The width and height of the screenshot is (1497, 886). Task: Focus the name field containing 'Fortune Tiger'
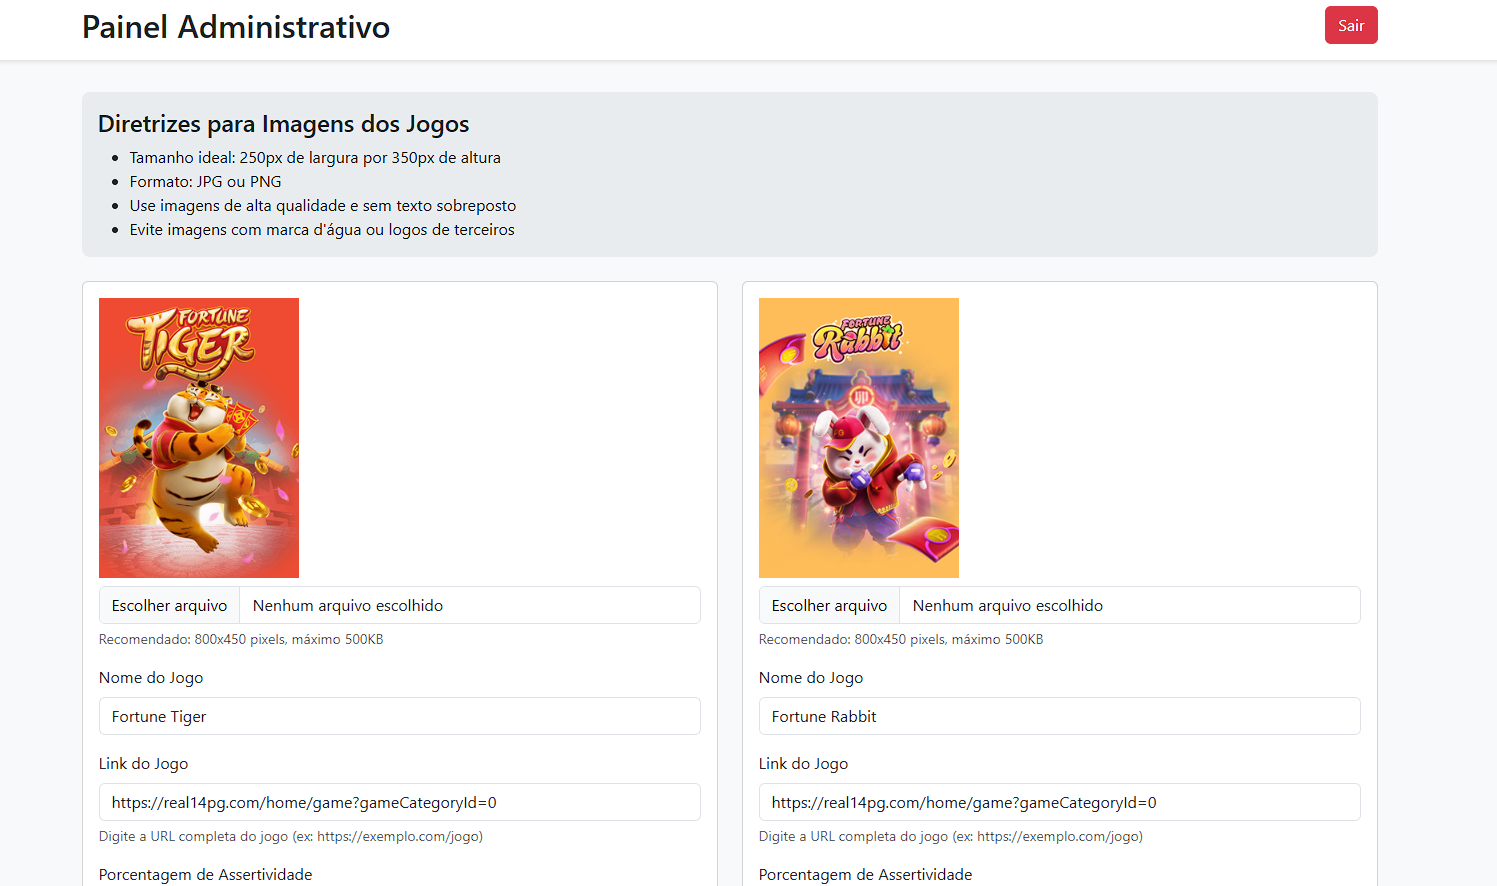pos(399,717)
